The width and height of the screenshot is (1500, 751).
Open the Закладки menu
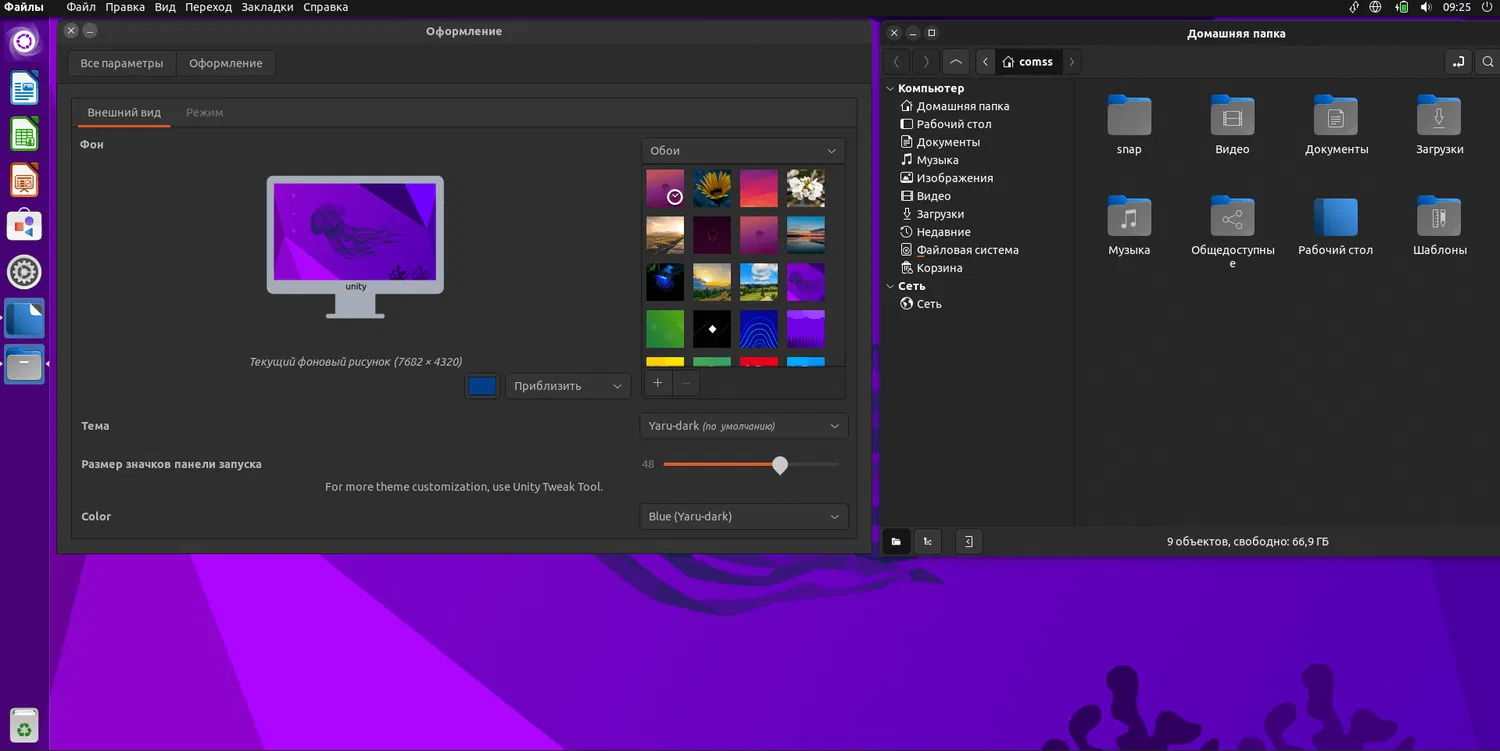pyautogui.click(x=267, y=7)
